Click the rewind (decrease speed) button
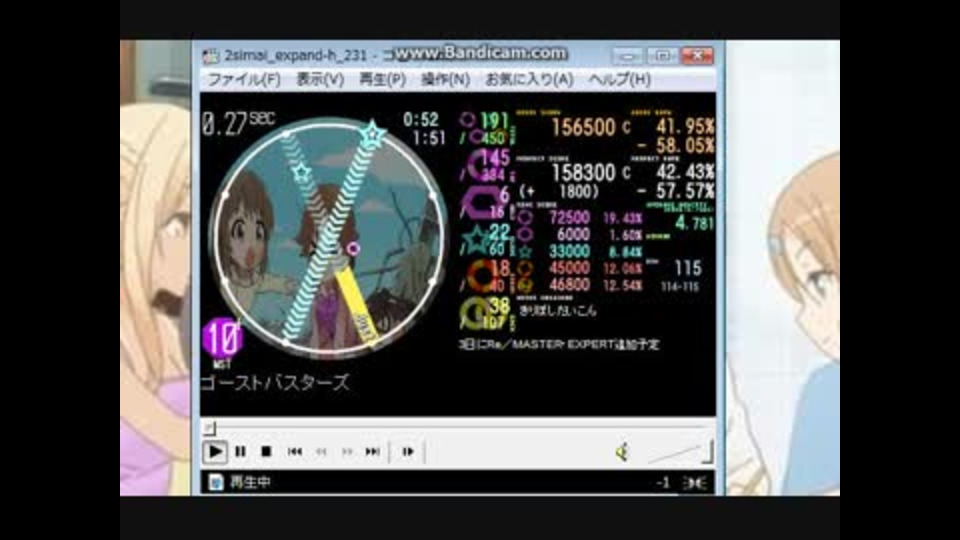The width and height of the screenshot is (960, 540). [x=321, y=452]
